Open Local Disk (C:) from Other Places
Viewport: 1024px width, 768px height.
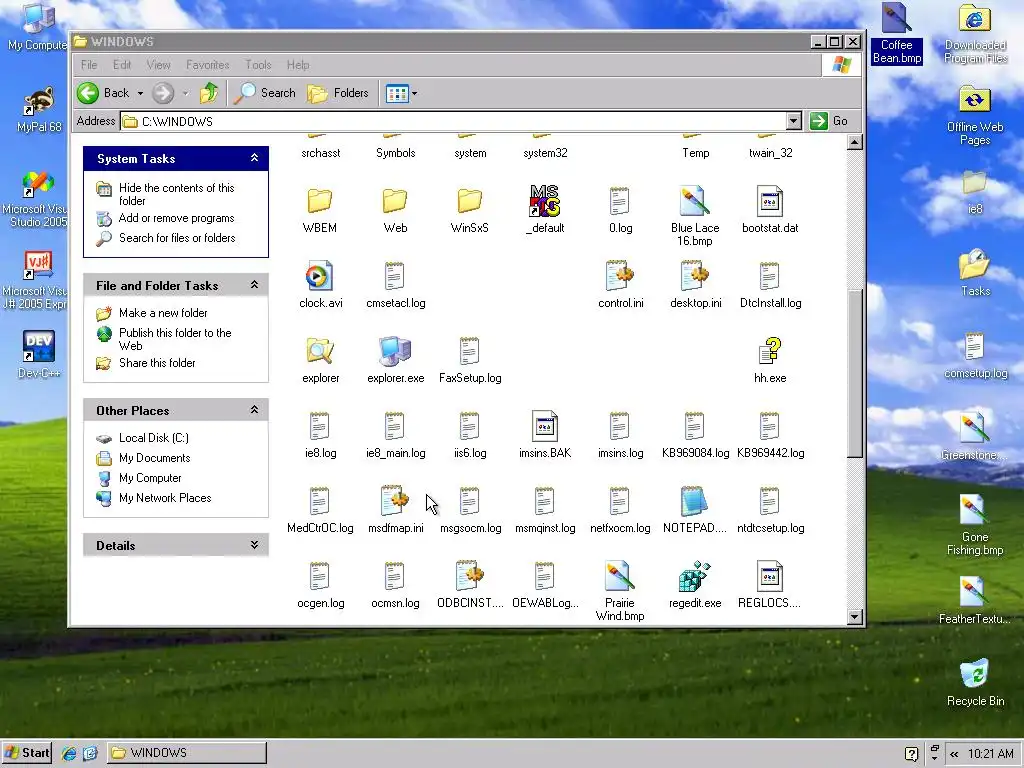(x=153, y=438)
